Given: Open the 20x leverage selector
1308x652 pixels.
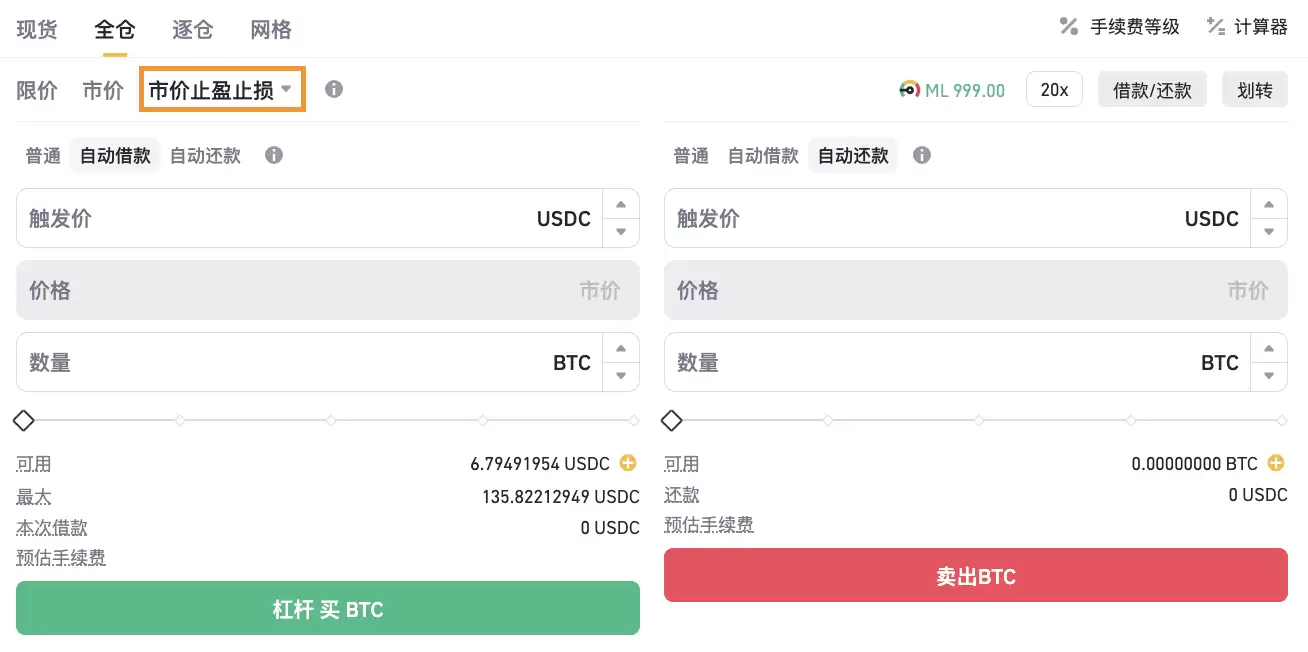Looking at the screenshot, I should tap(1054, 90).
